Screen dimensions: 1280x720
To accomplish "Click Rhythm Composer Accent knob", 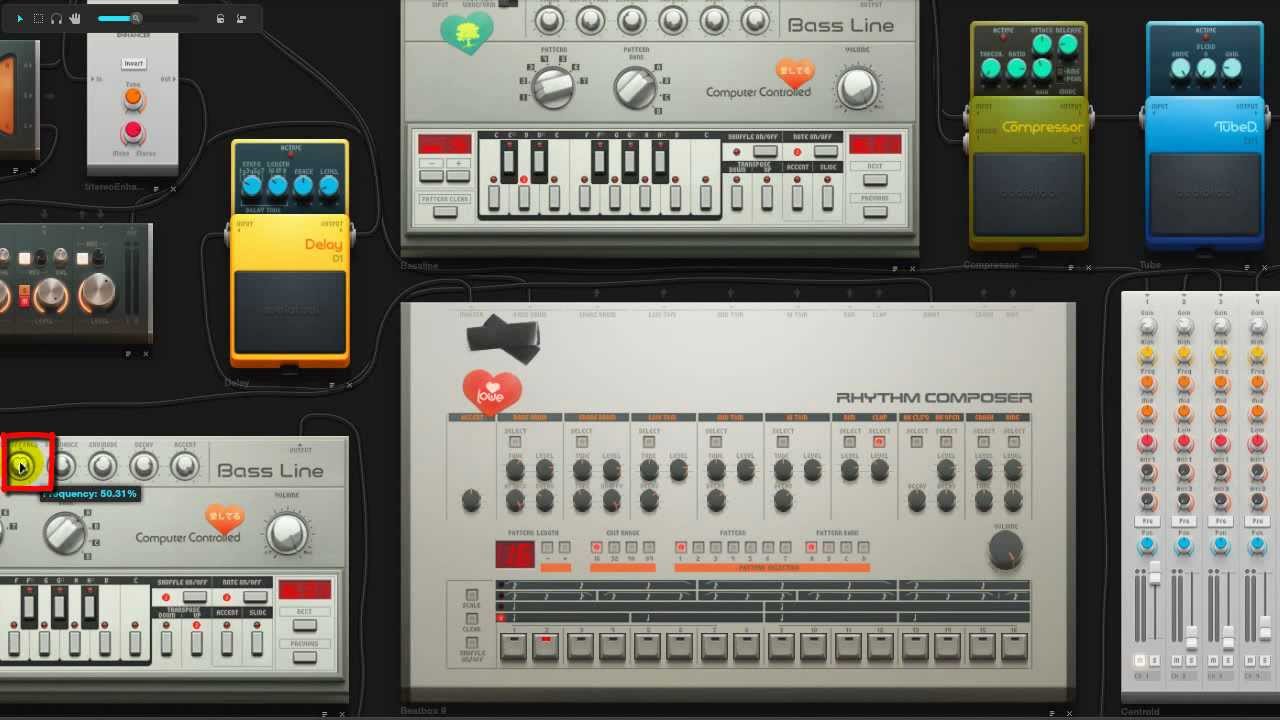I will pyautogui.click(x=471, y=500).
